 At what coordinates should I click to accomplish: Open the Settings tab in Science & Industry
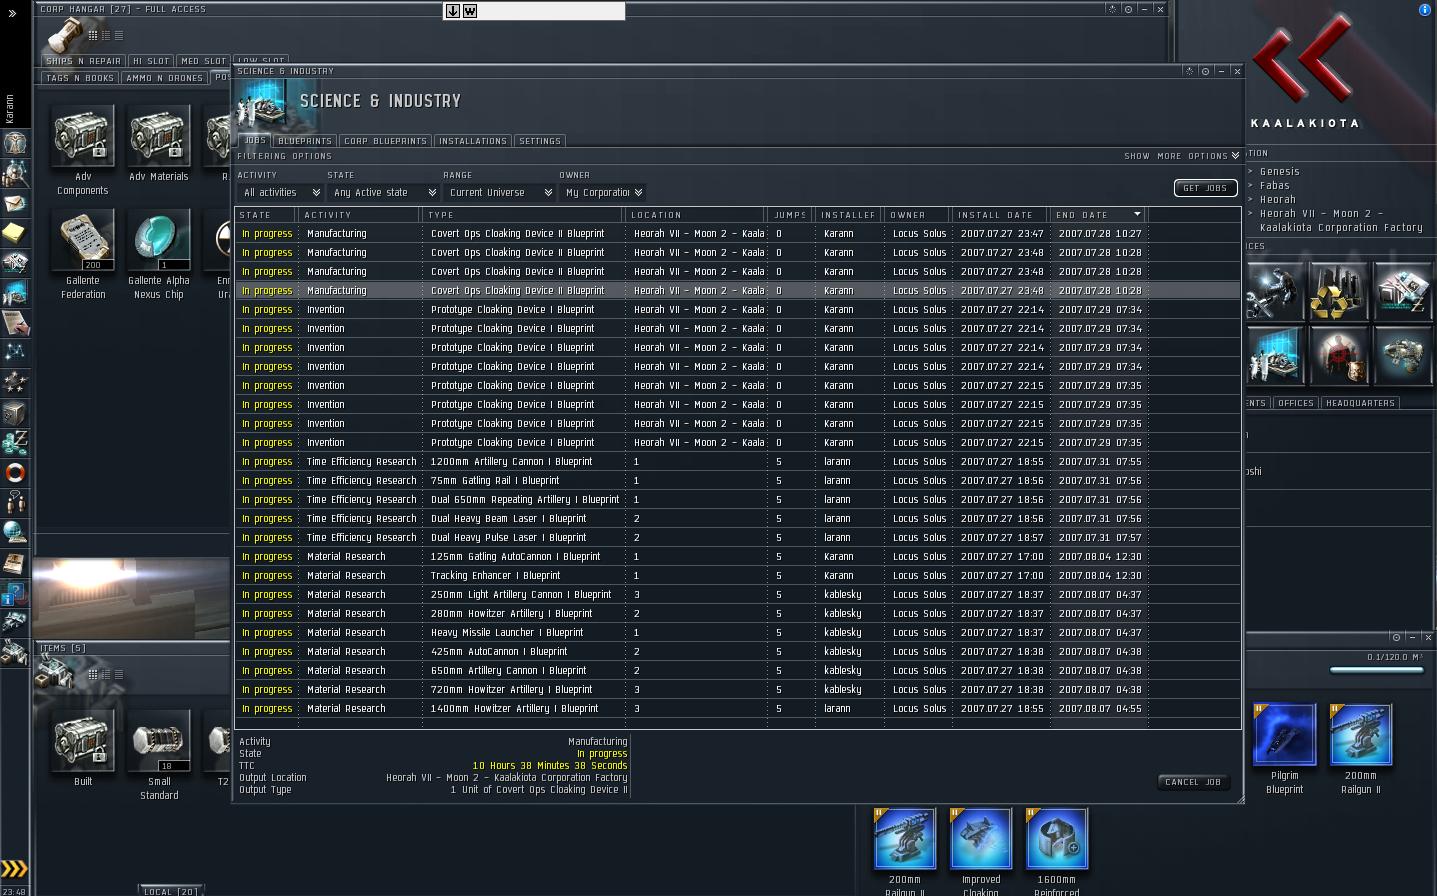540,141
